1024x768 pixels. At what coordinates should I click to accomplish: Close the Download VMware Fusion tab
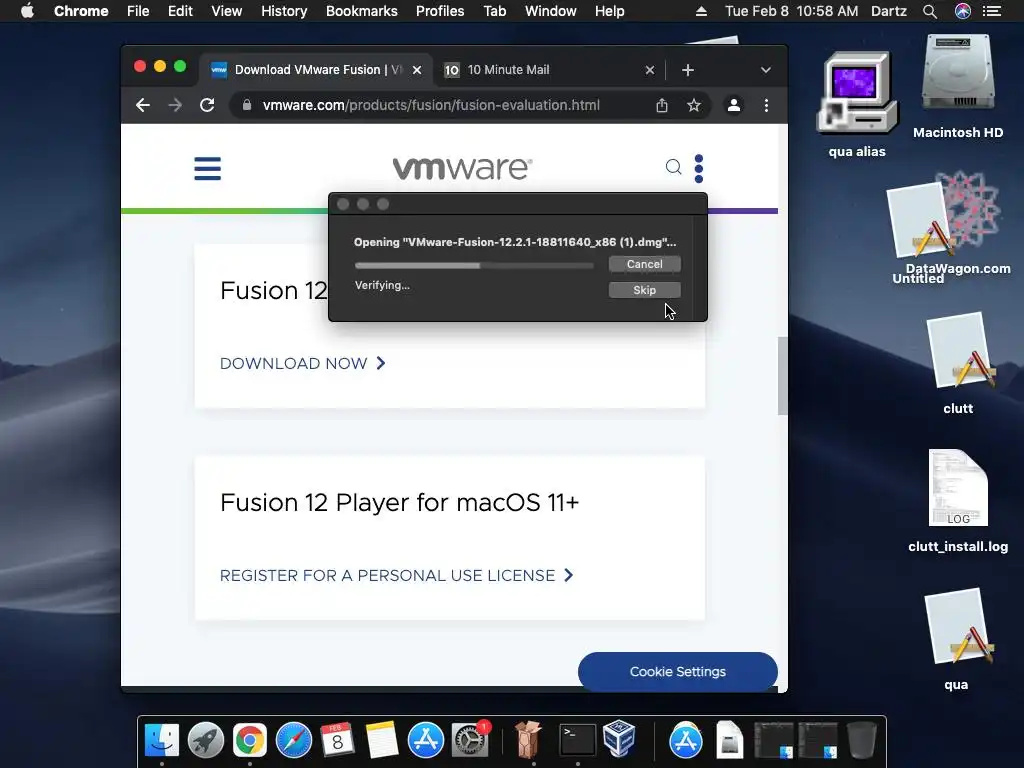pyautogui.click(x=417, y=70)
